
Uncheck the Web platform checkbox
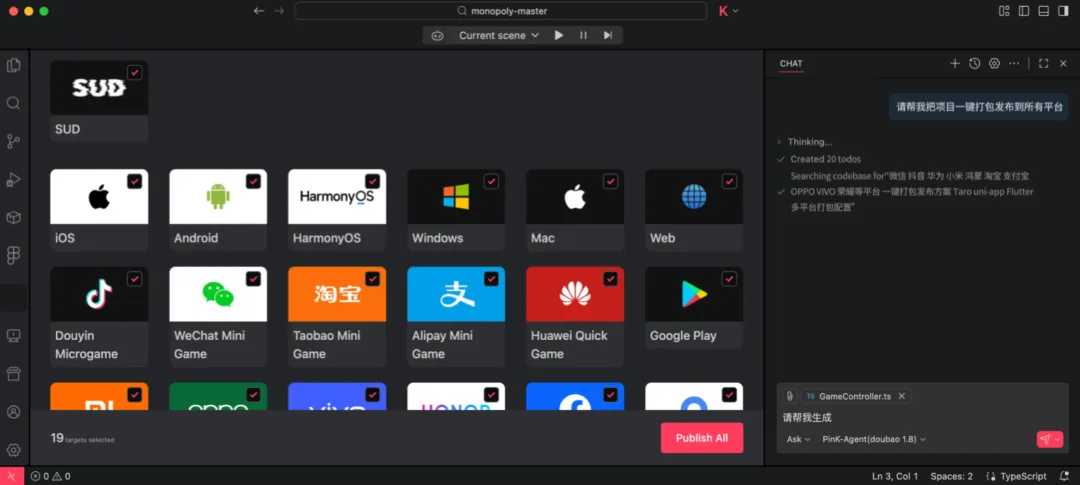pos(729,181)
